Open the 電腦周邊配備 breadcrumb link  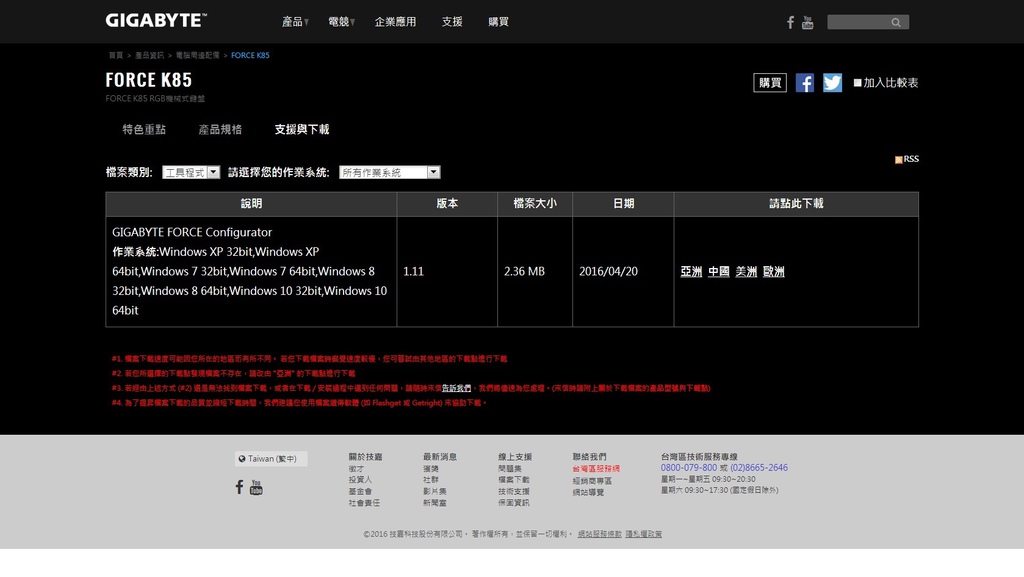pos(197,55)
